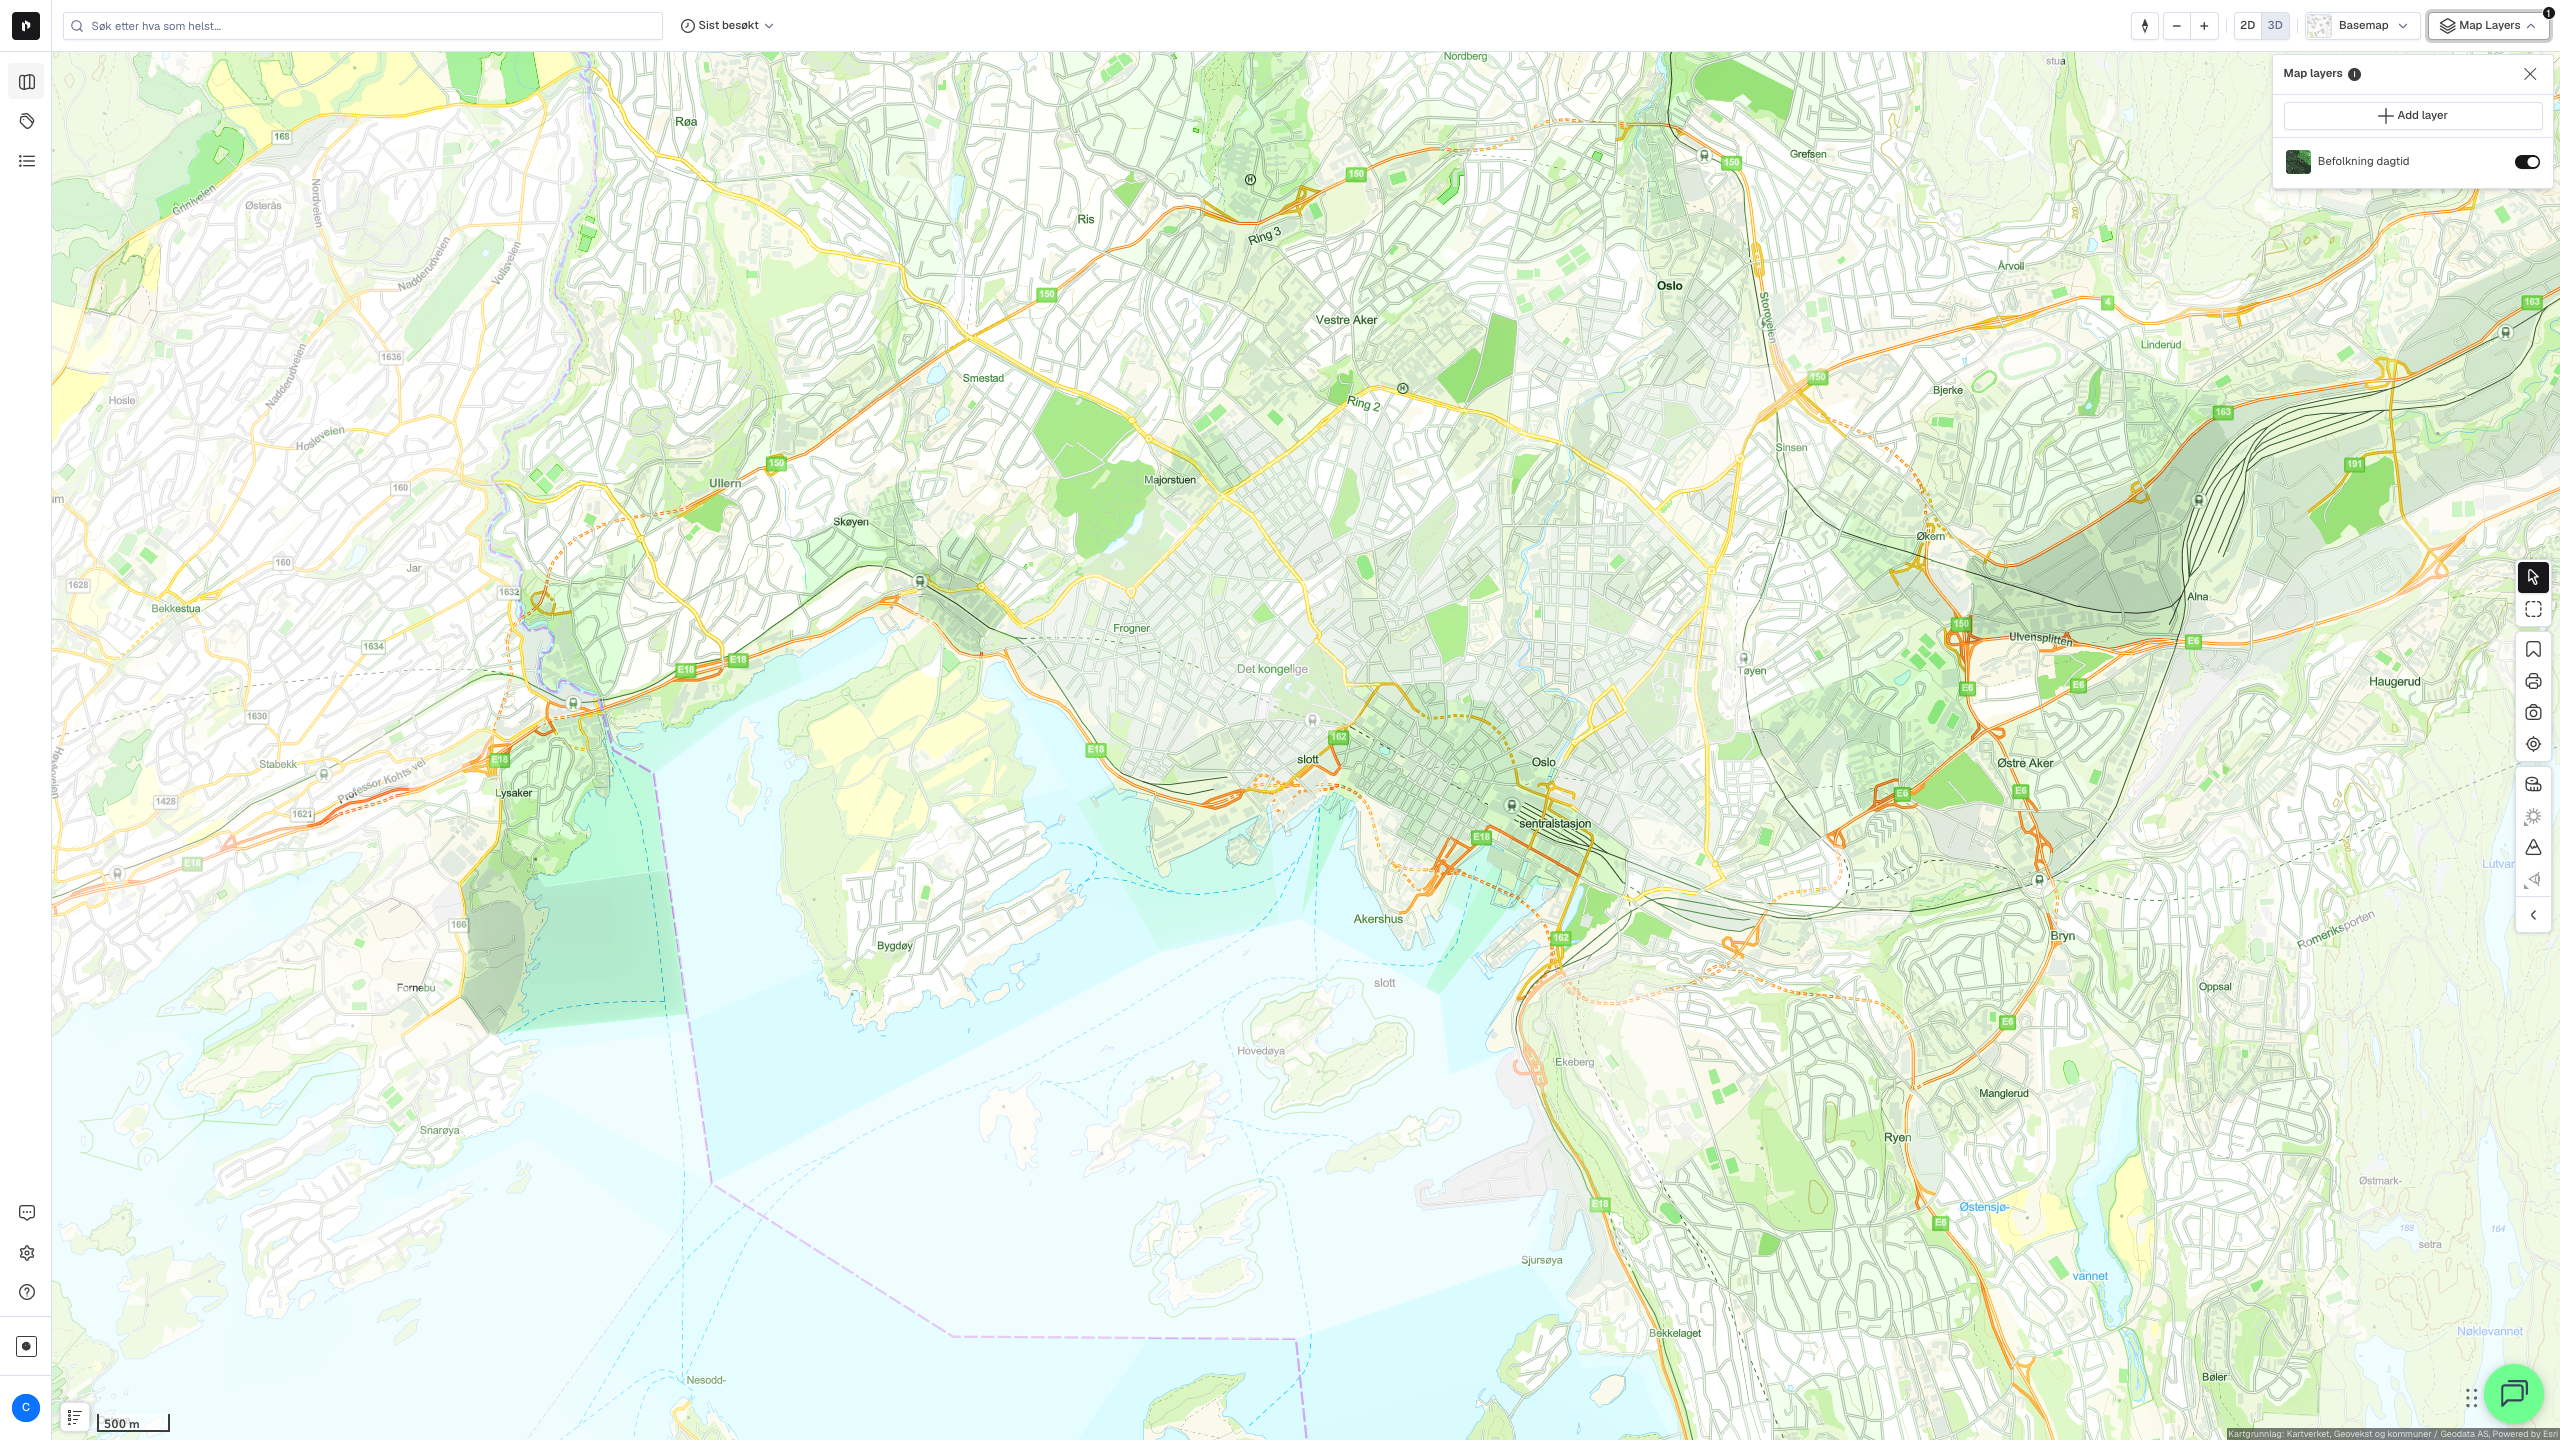The height and width of the screenshot is (1440, 2560).
Task: Click the Ullern map label
Action: point(725,483)
